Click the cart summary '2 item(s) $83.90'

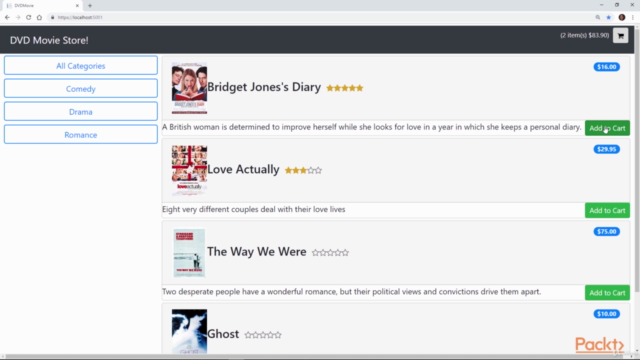tap(584, 36)
